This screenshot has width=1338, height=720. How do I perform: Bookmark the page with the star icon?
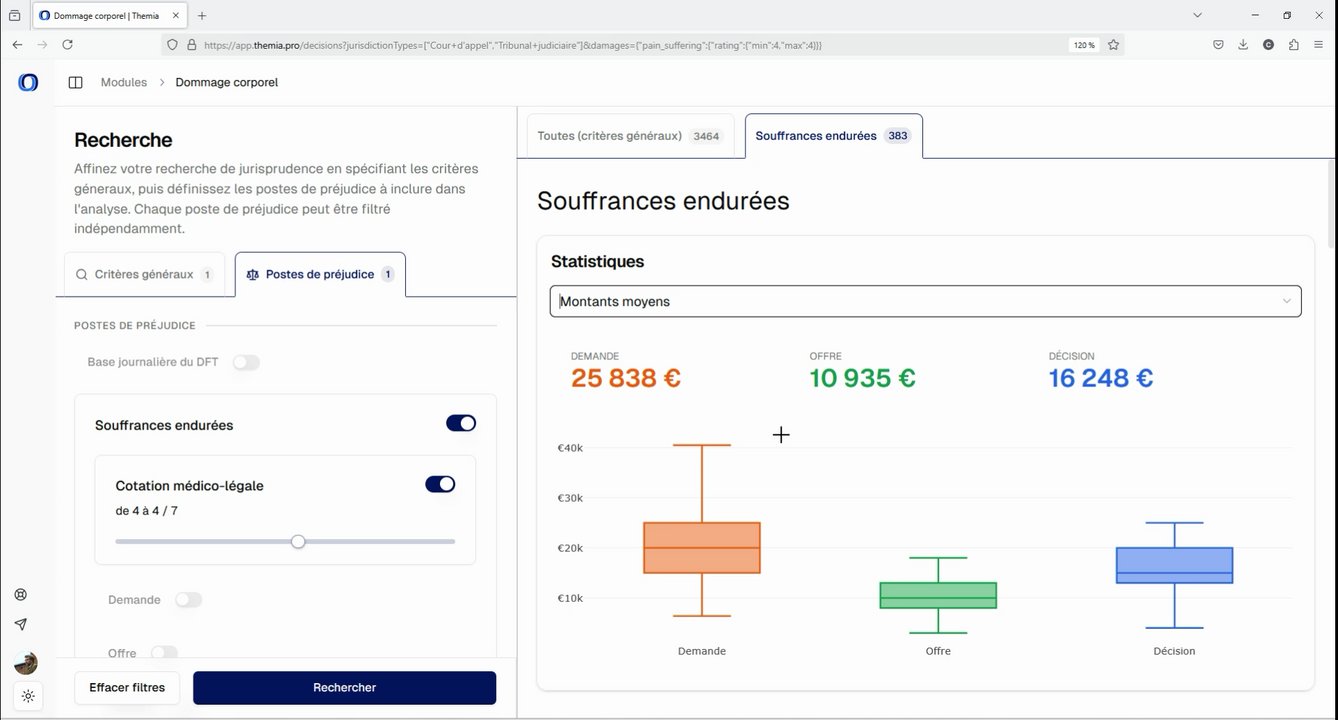pyautogui.click(x=1113, y=45)
